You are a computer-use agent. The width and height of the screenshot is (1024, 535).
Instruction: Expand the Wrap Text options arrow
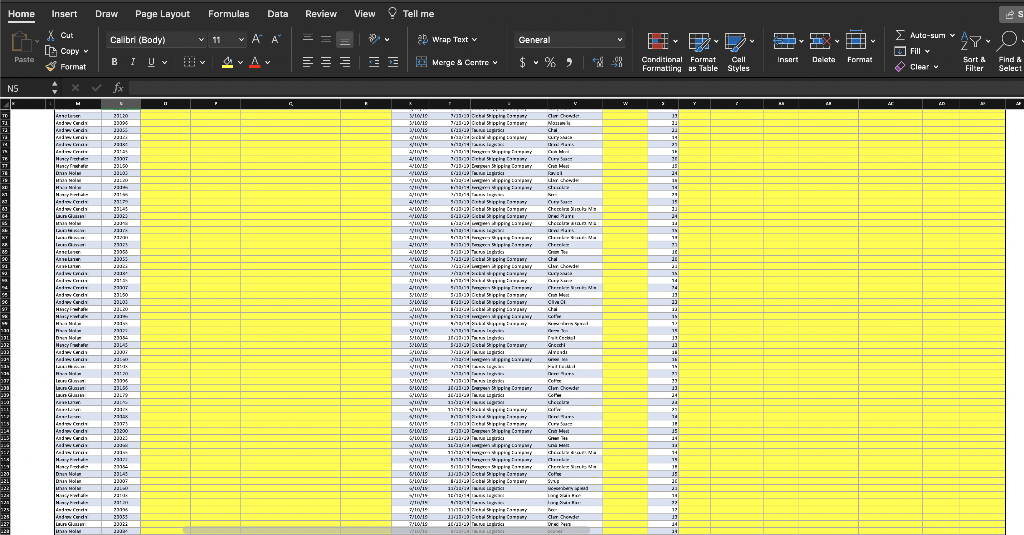click(x=474, y=40)
